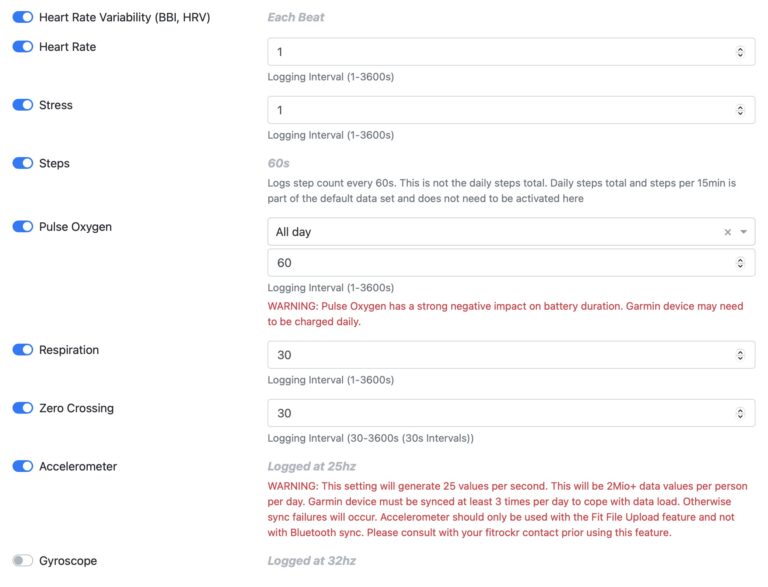Select the 'All day' Pulse Oxygen combo box
768x587 pixels.
coord(511,232)
